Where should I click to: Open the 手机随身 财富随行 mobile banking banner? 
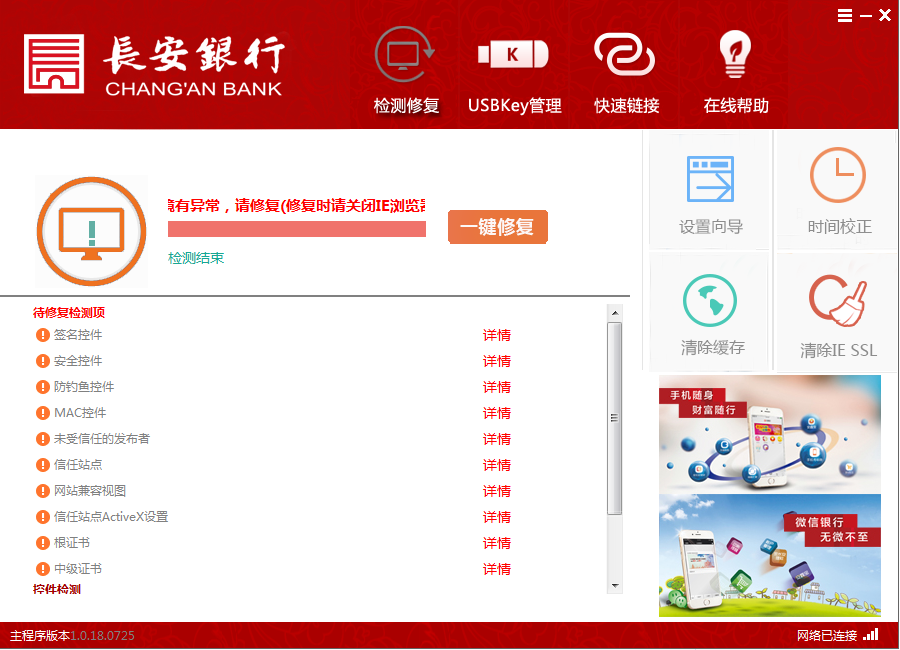coord(770,434)
